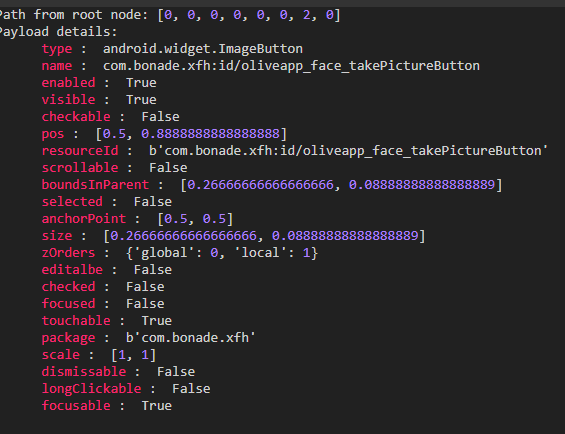
Task: Click the 'type' key label
Action: click(57, 49)
